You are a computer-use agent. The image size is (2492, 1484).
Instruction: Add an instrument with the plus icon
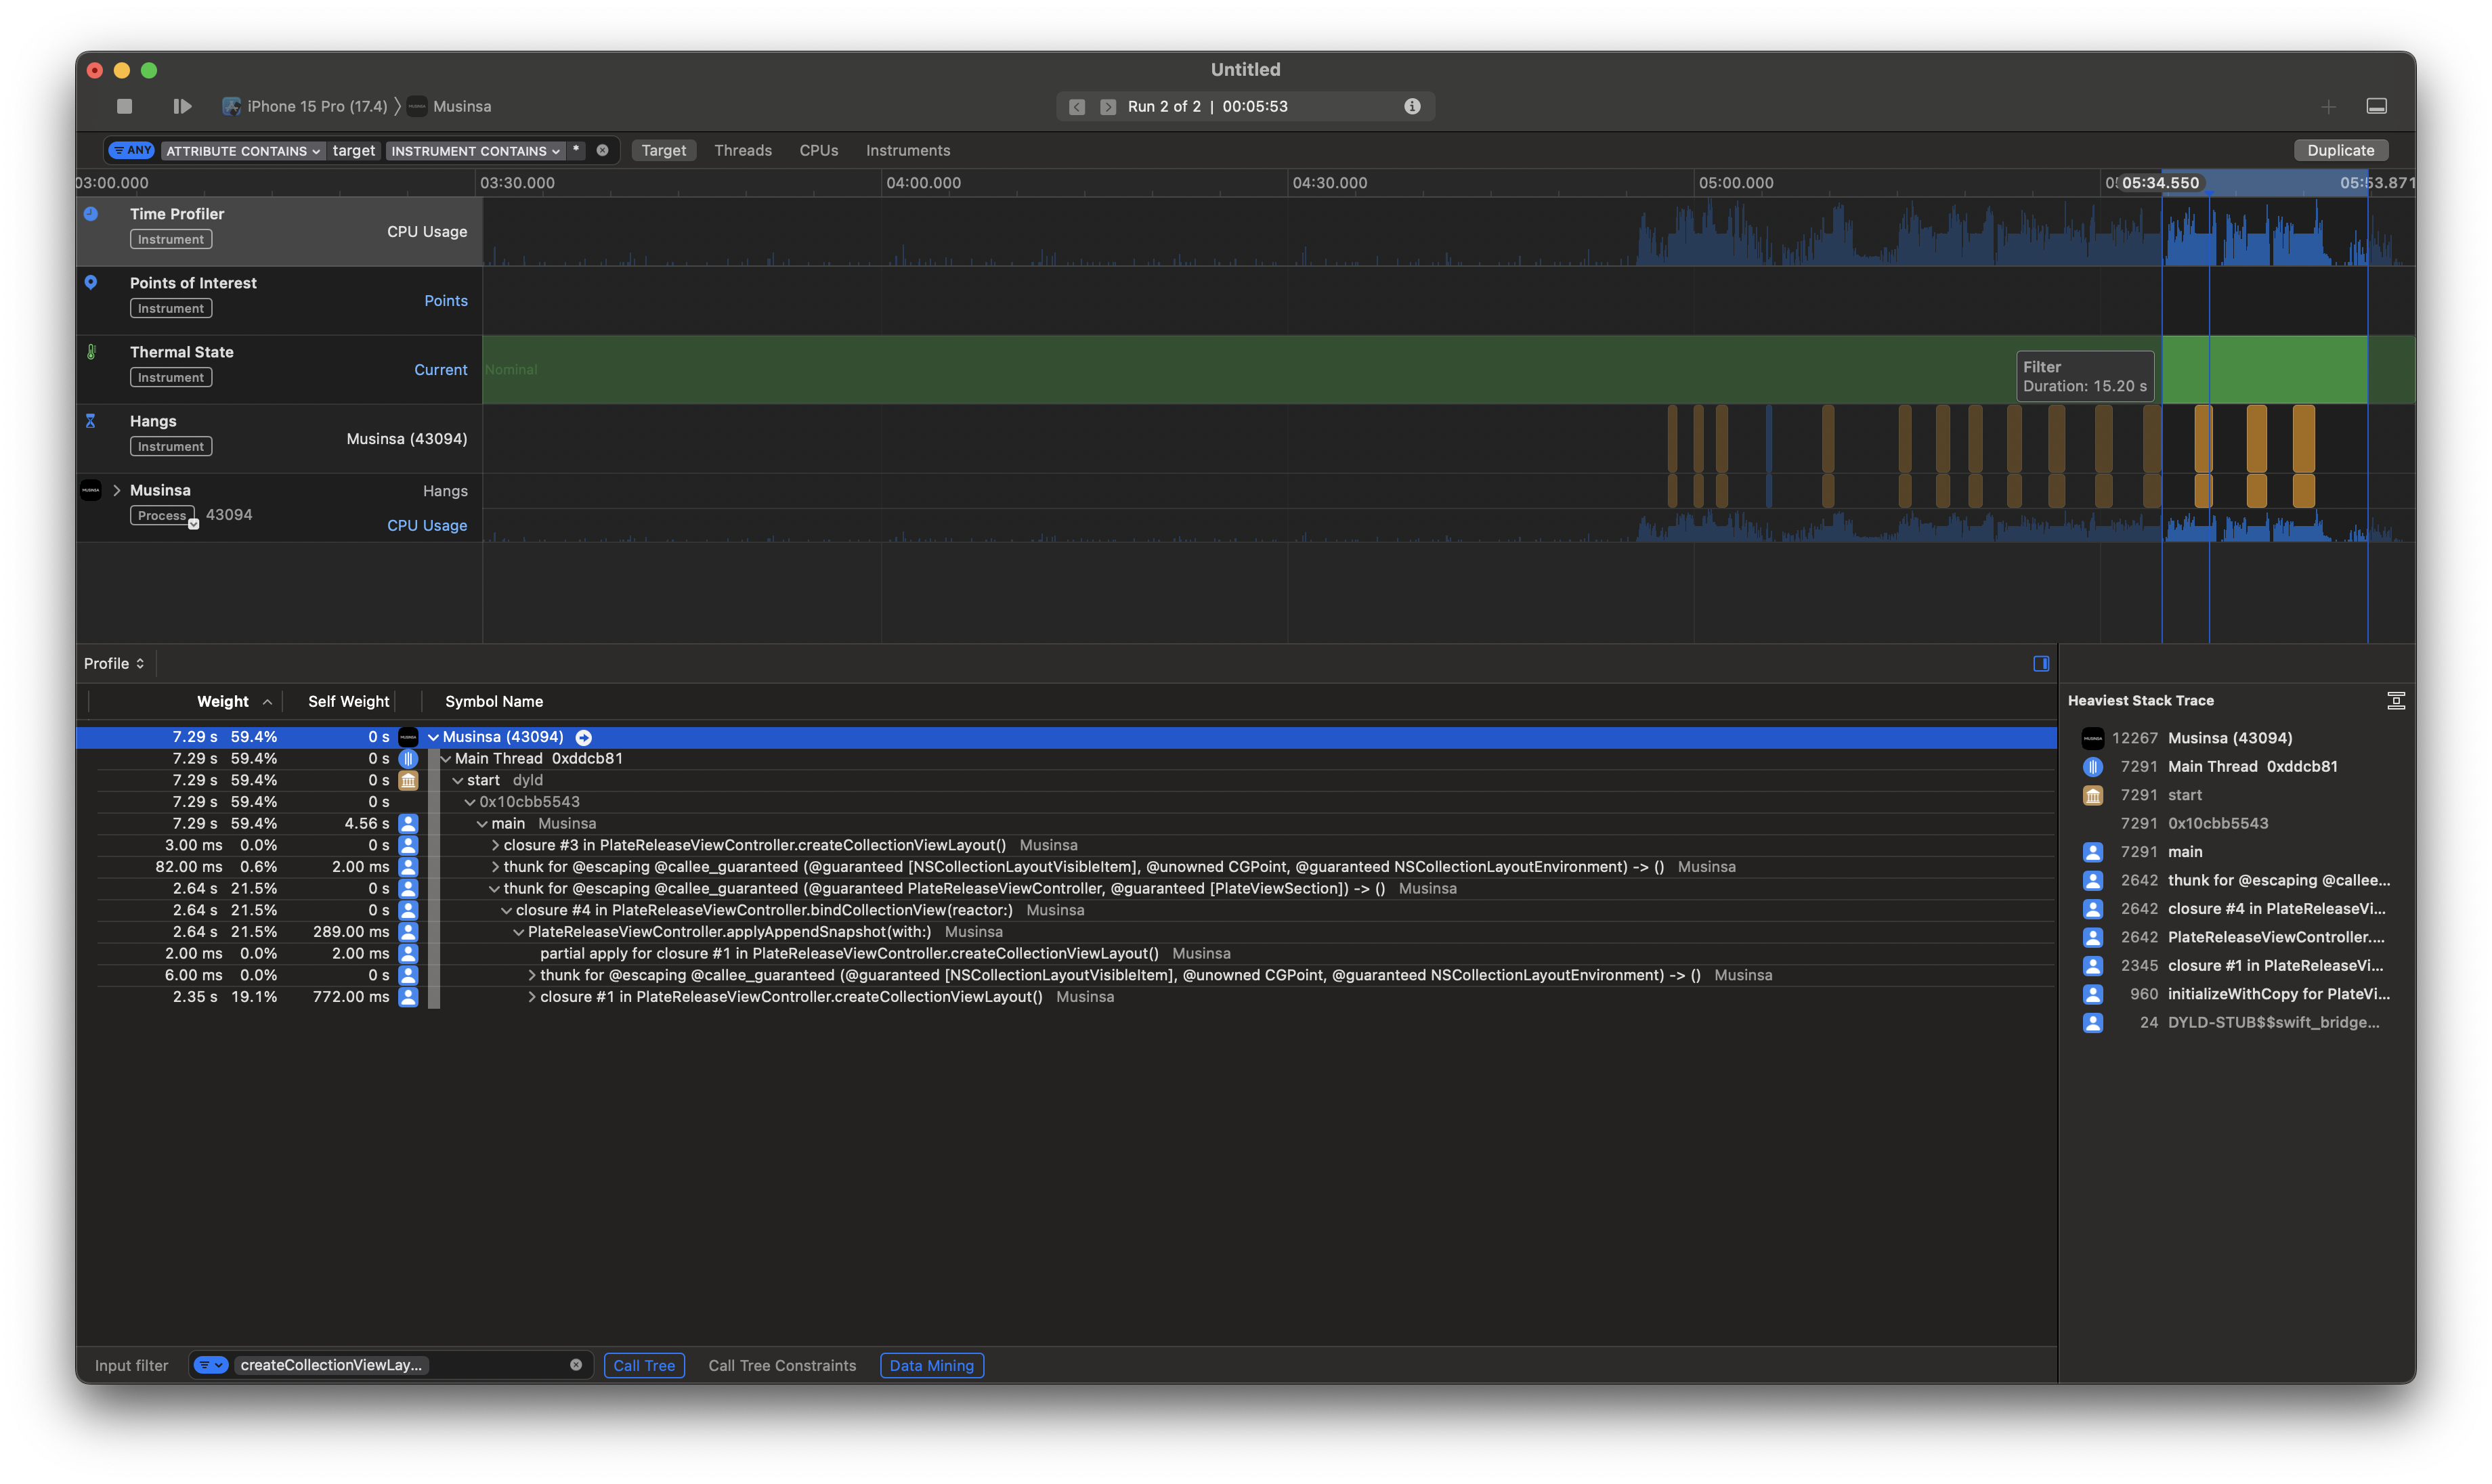pos(2329,107)
